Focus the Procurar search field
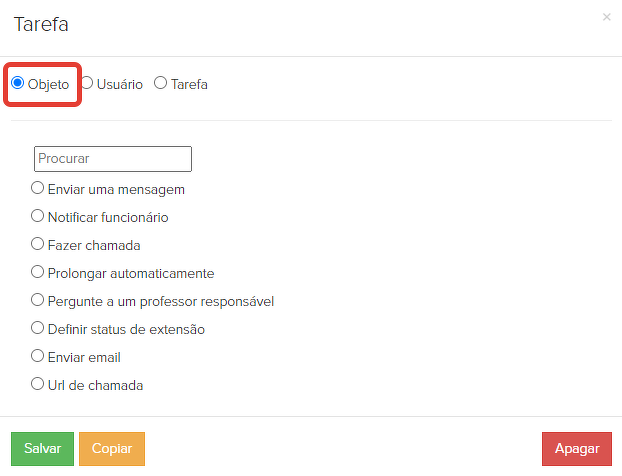 112,159
